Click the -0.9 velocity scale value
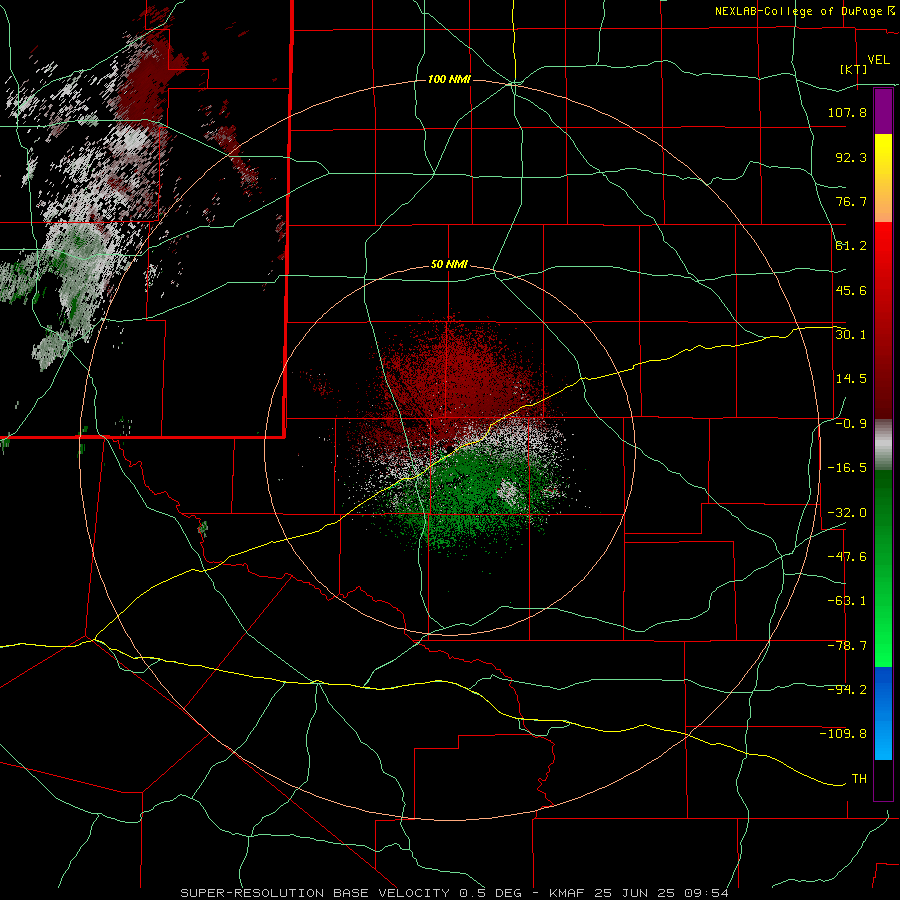Viewport: 900px width, 900px height. tap(851, 424)
